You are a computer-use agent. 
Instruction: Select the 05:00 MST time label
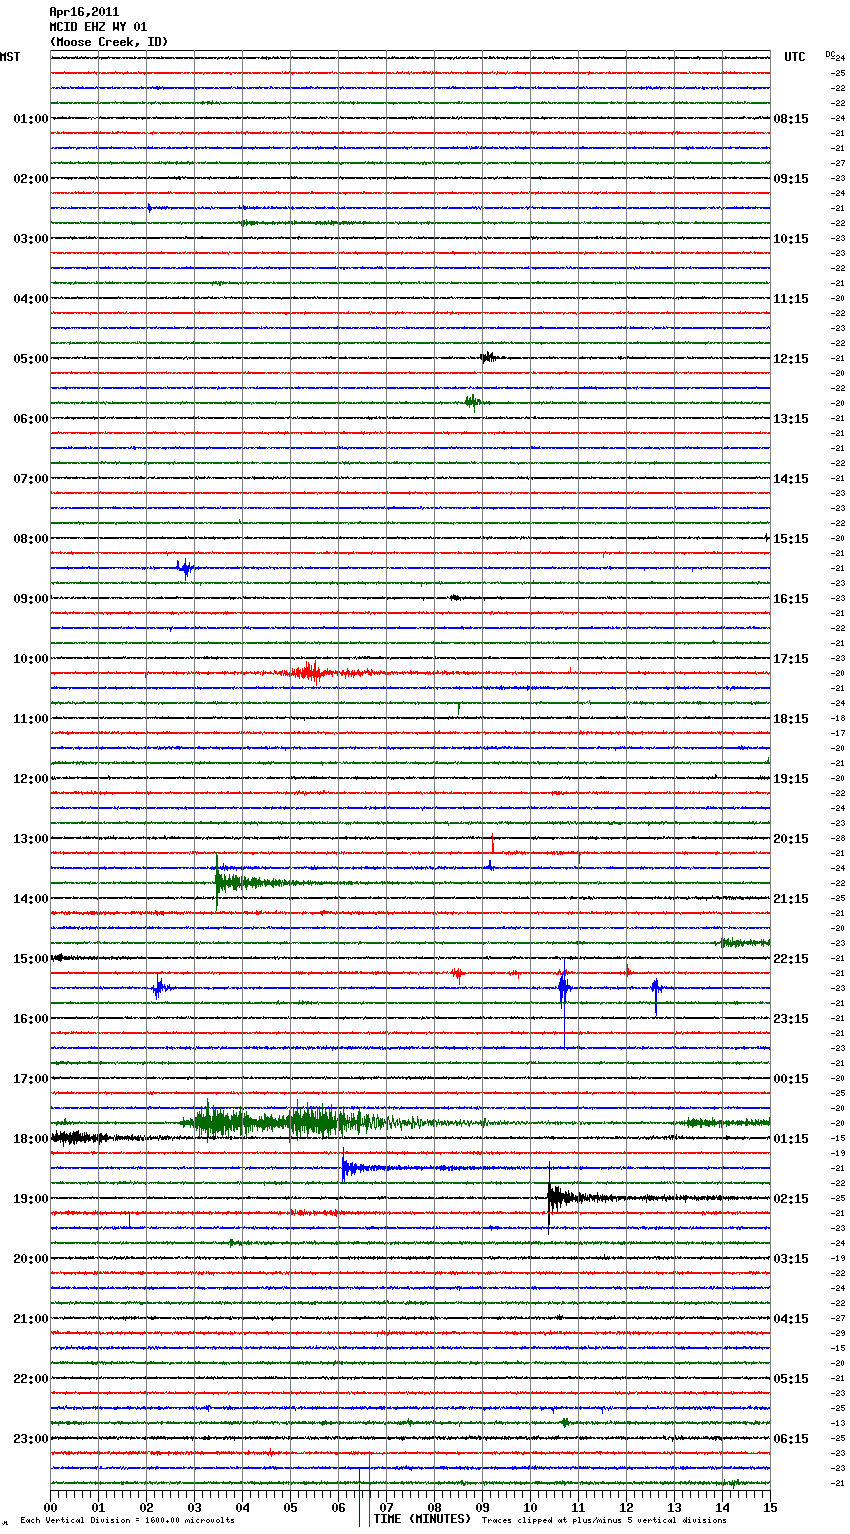pos(31,359)
